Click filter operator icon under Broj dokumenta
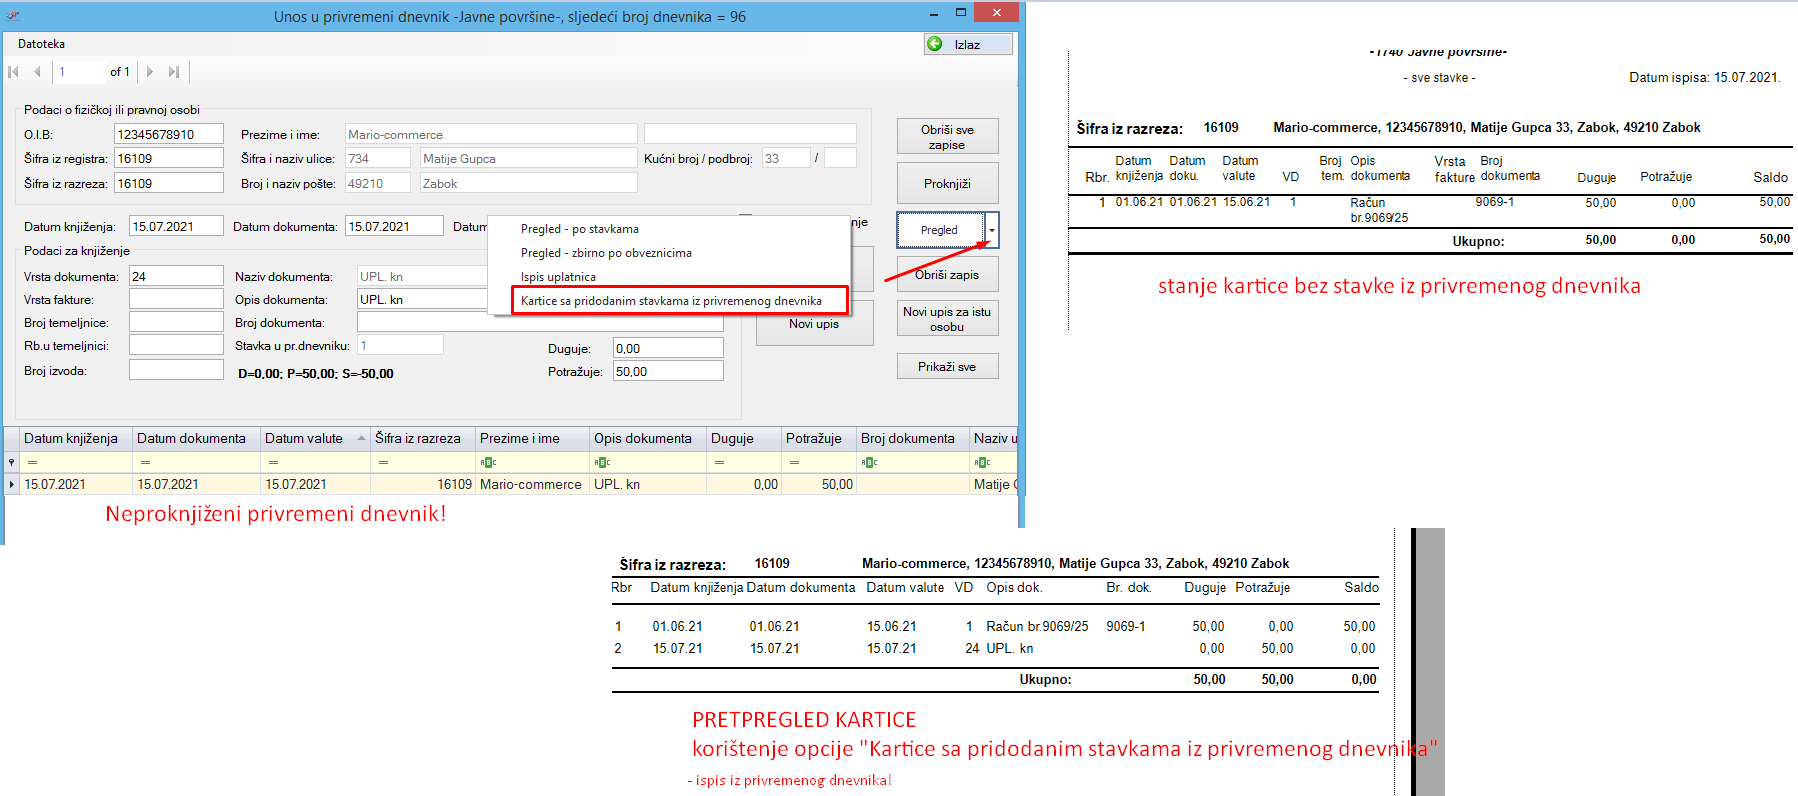The width and height of the screenshot is (1798, 796). coord(869,463)
